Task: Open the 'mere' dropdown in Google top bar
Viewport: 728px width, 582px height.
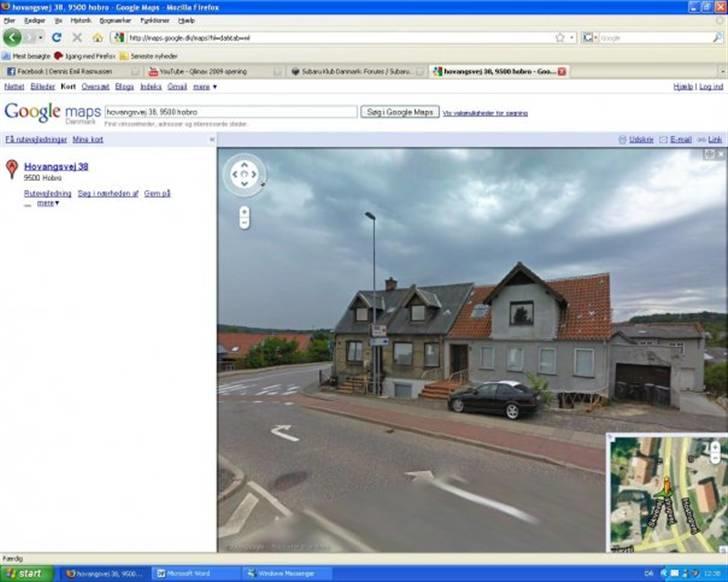Action: click(x=205, y=87)
